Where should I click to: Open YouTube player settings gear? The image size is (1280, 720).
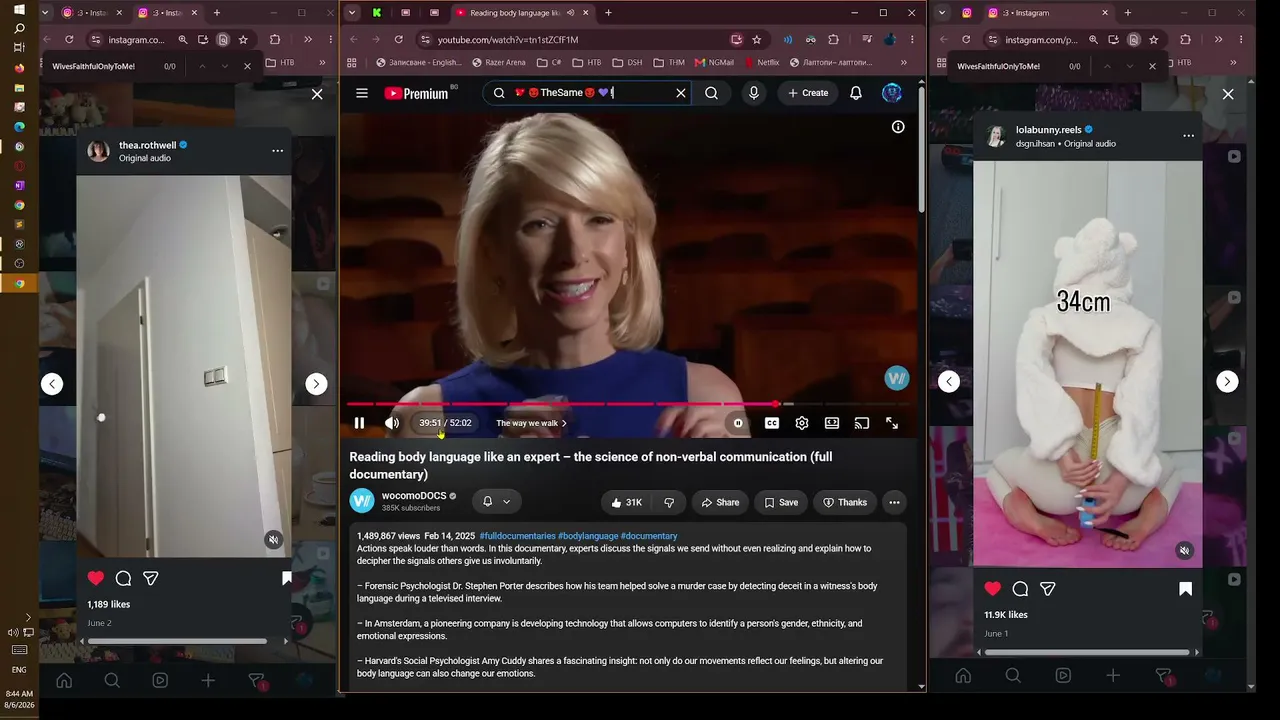[x=802, y=423]
